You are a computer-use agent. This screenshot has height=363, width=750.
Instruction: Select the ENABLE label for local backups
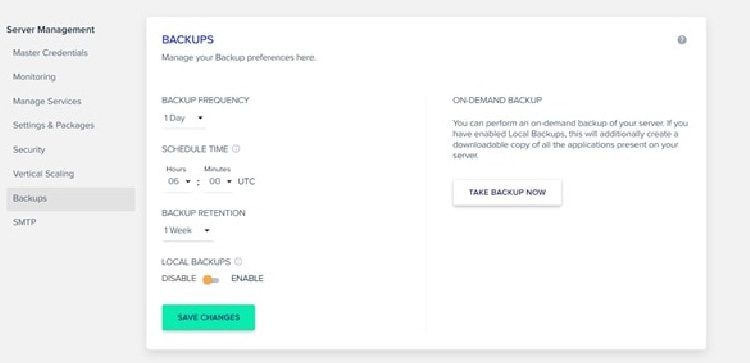(x=247, y=278)
